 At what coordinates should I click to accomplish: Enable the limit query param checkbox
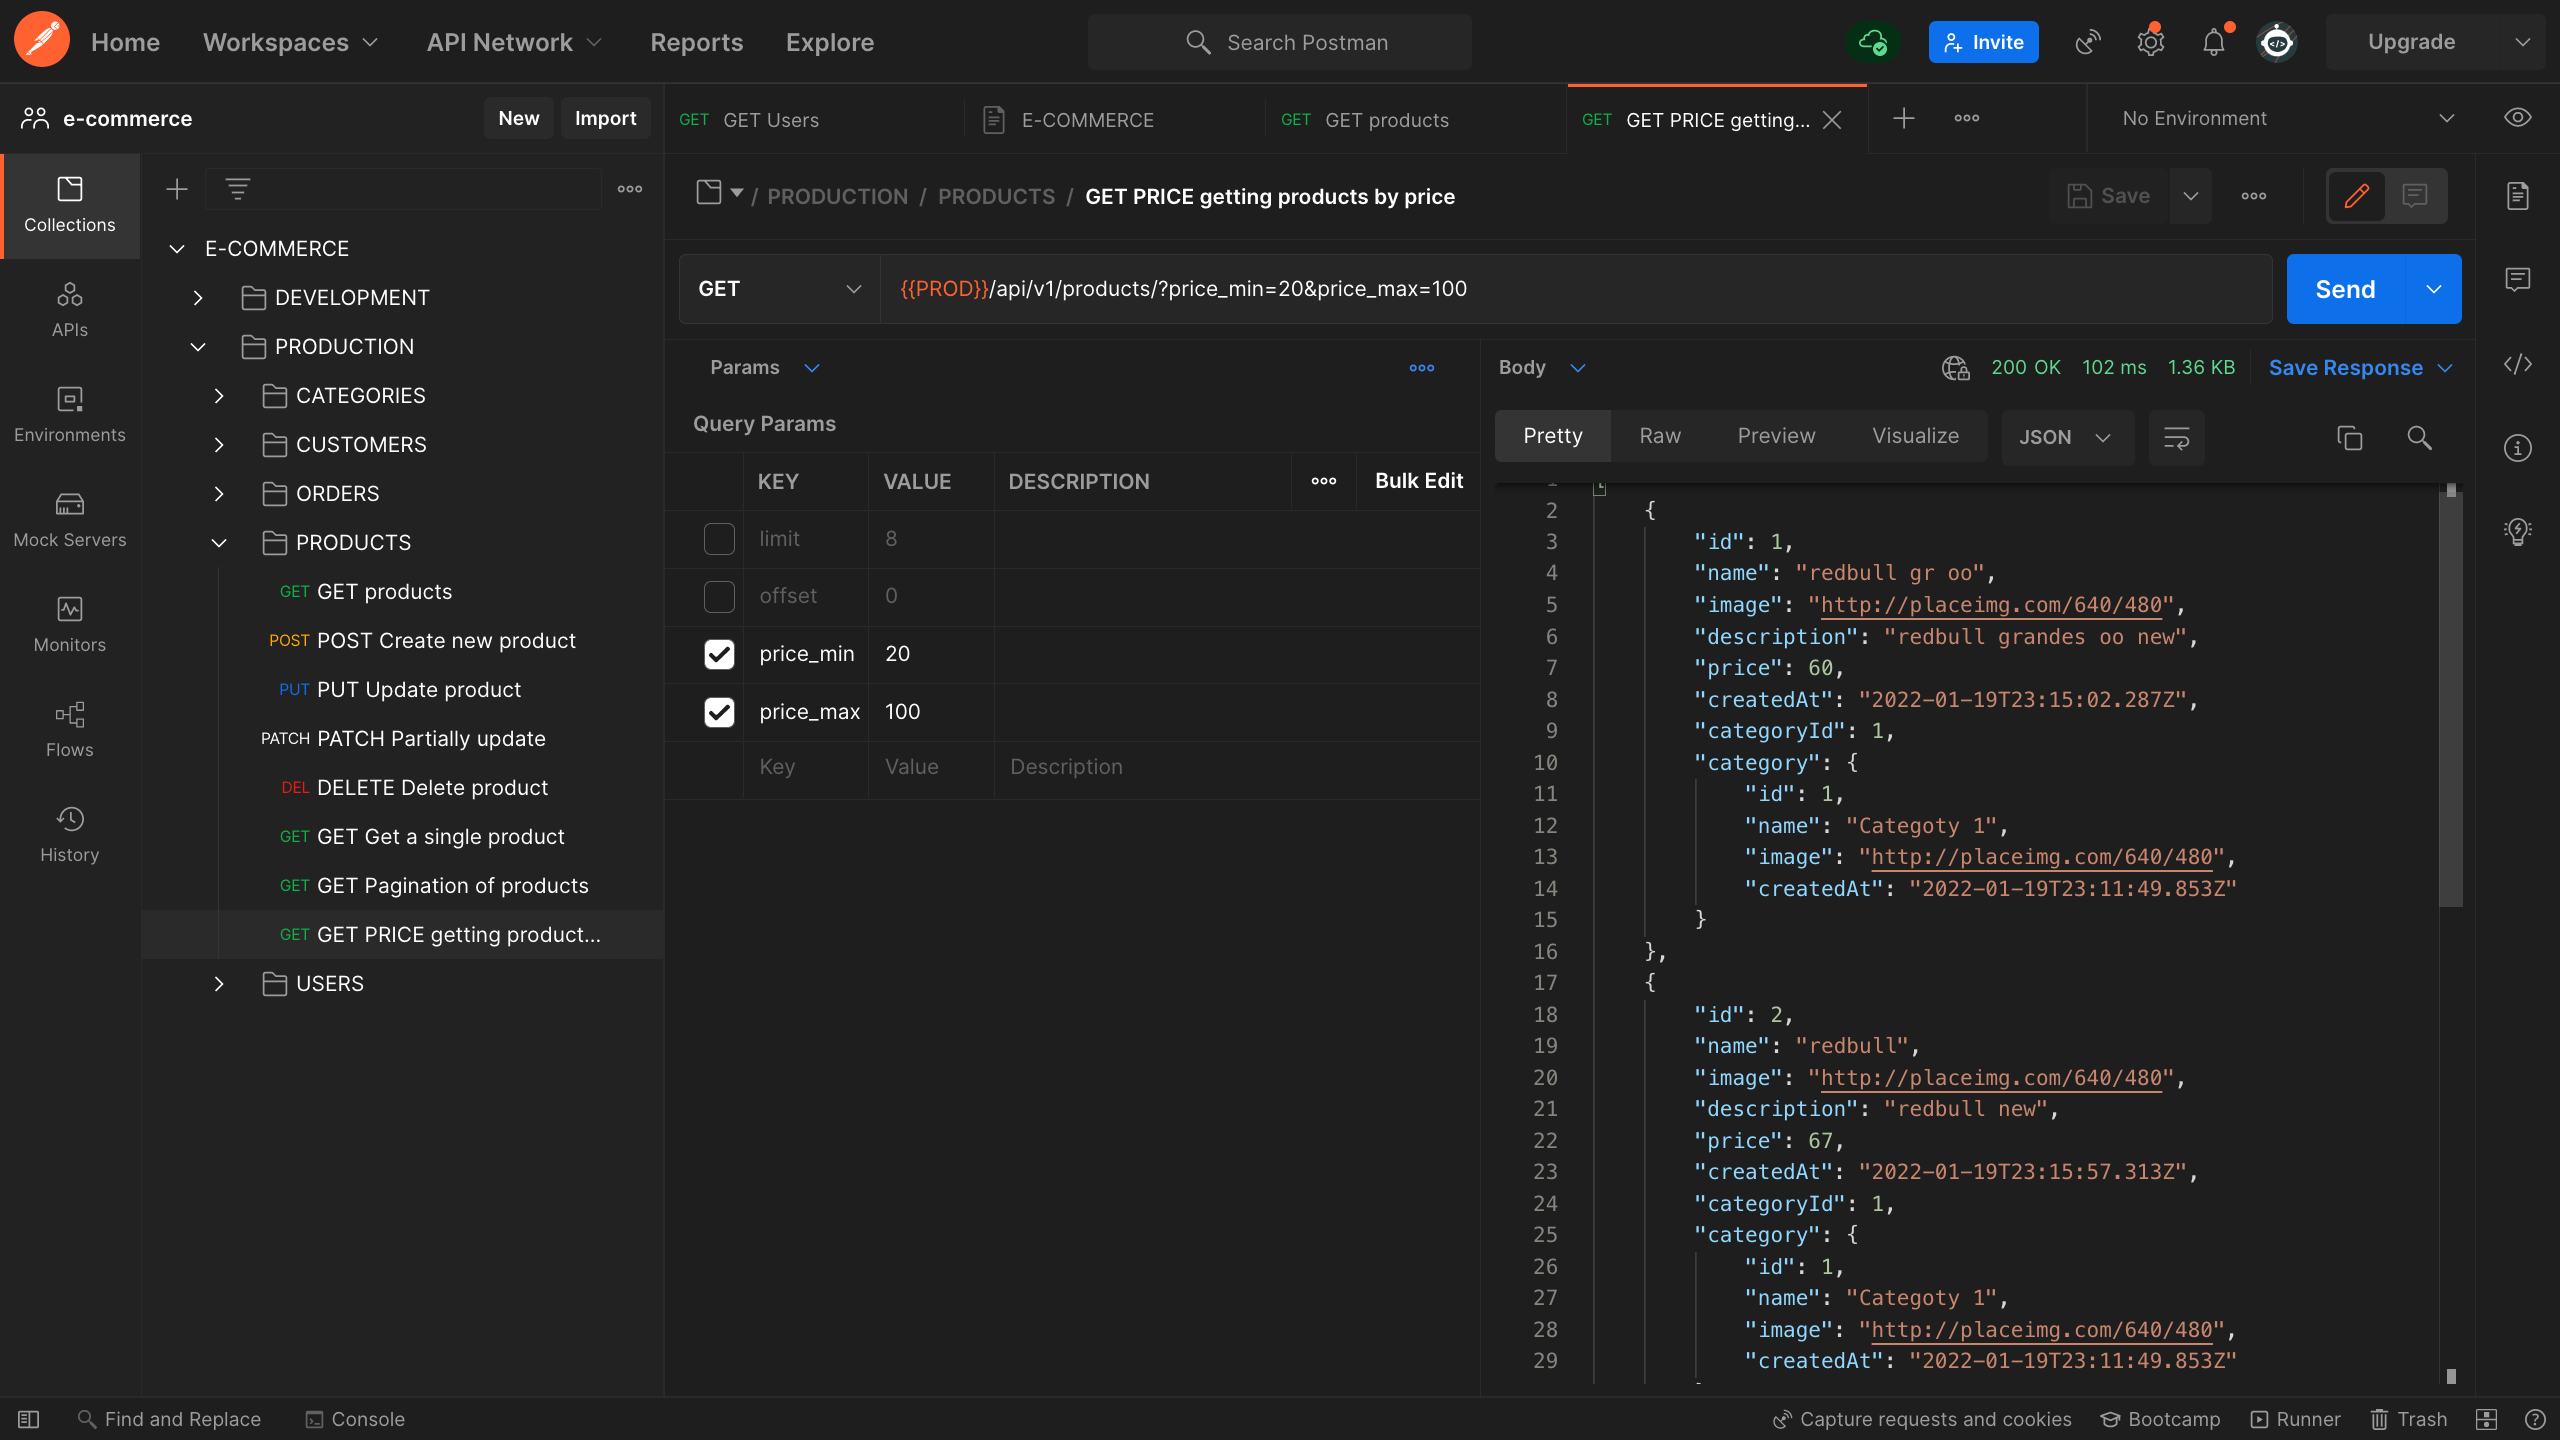point(719,539)
